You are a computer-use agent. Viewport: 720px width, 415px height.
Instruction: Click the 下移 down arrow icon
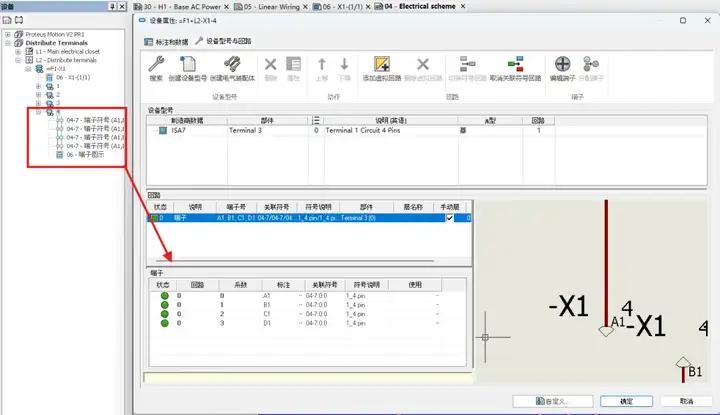point(344,65)
